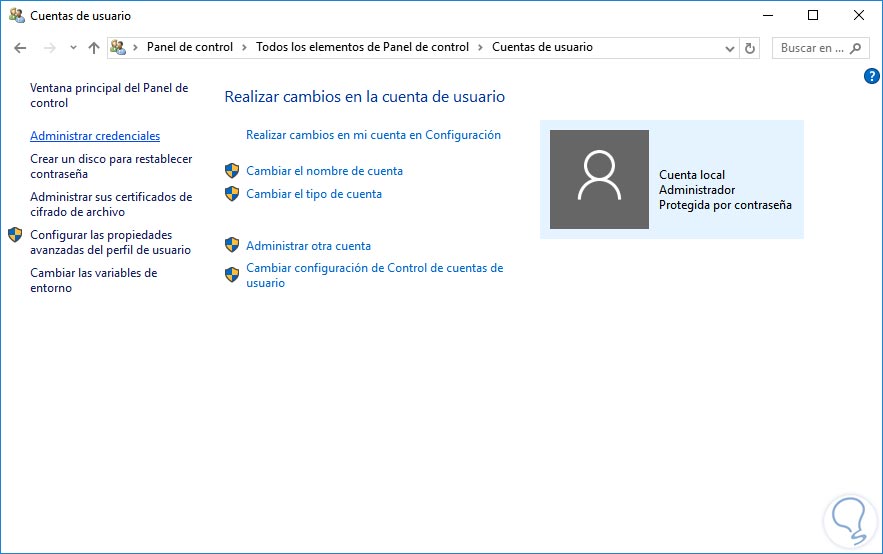
Task: Click Protegida por contraseña text
Action: point(725,205)
